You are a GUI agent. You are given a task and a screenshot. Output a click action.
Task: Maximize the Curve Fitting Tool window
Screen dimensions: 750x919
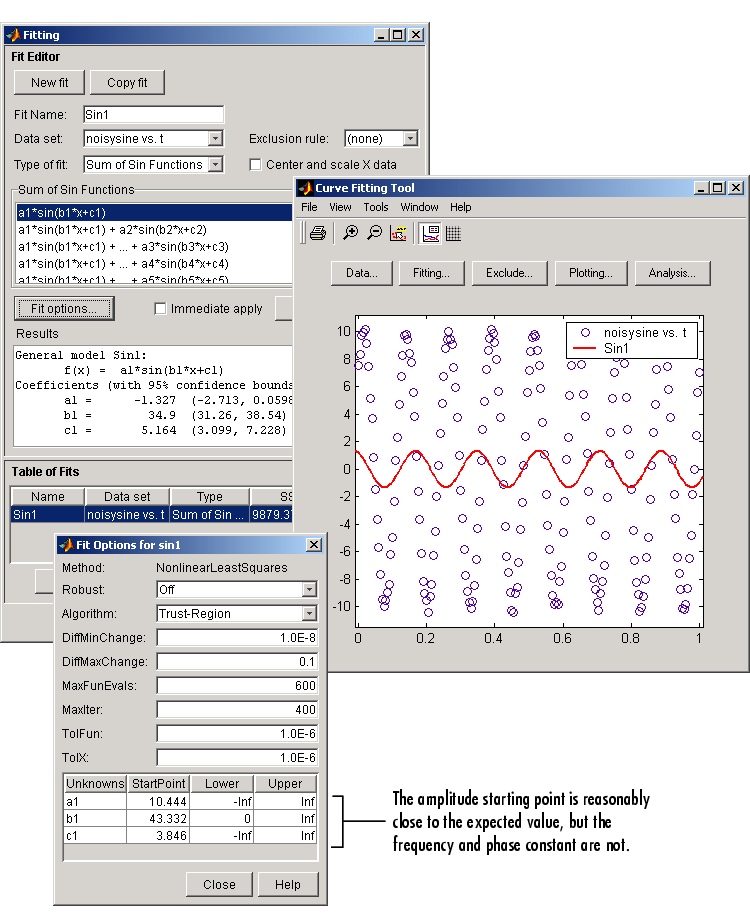pyautogui.click(x=718, y=188)
